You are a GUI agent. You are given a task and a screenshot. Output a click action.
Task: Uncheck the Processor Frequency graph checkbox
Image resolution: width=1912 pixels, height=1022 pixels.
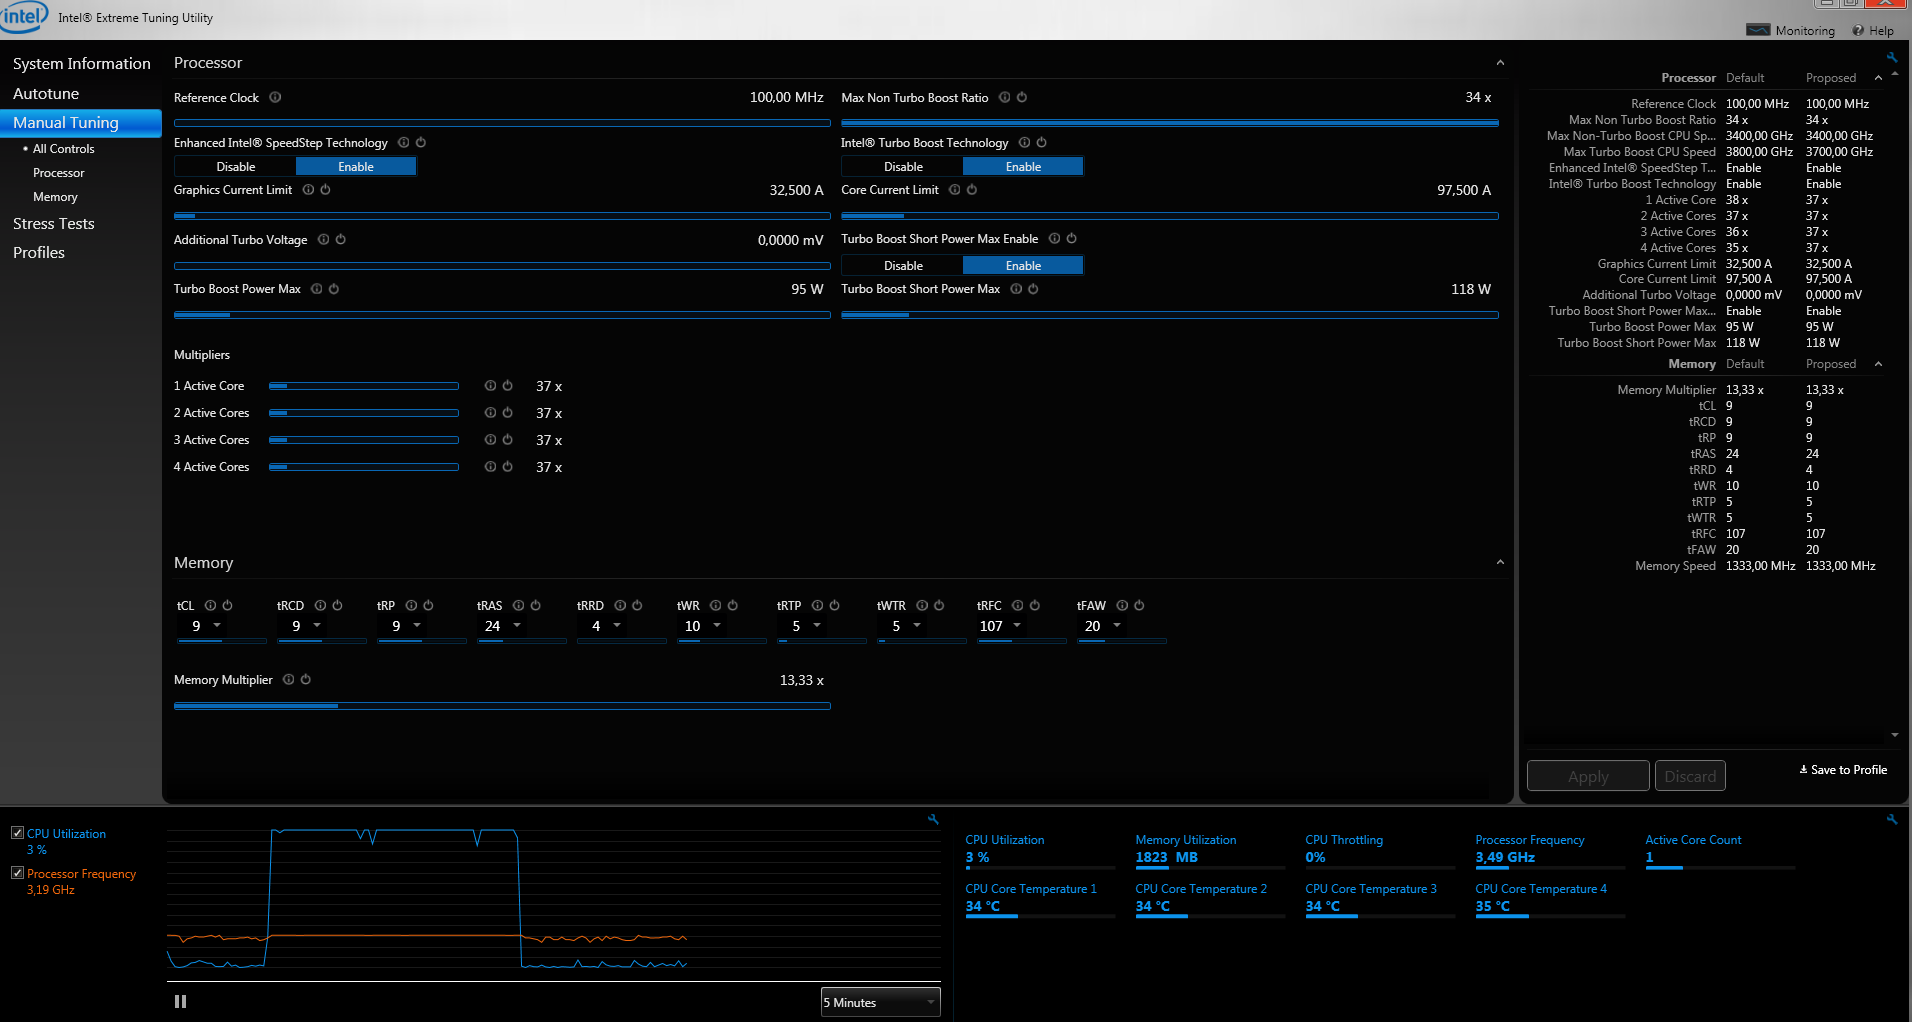click(x=17, y=873)
